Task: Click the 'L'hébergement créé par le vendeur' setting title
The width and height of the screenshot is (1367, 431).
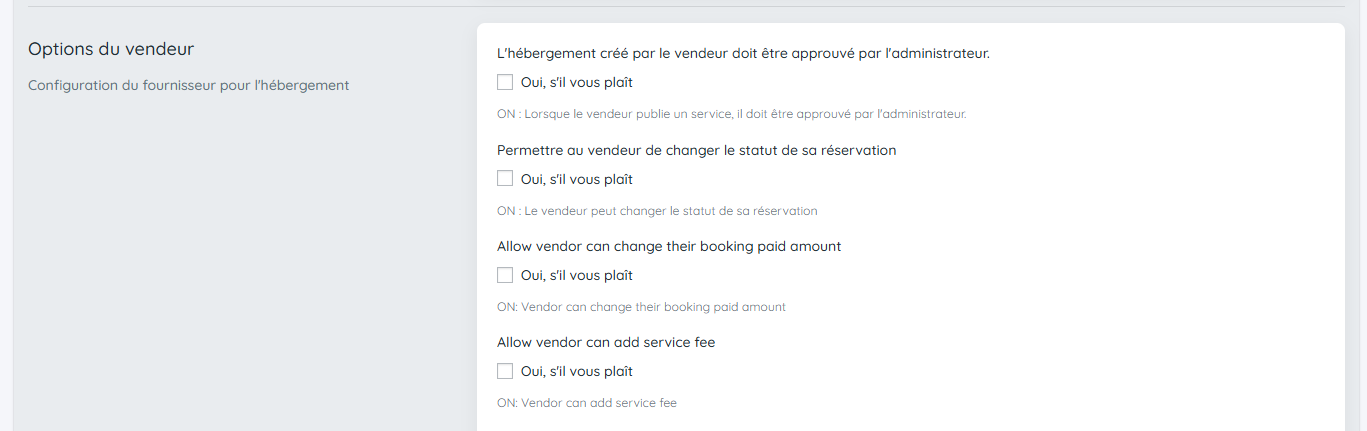Action: (x=743, y=53)
